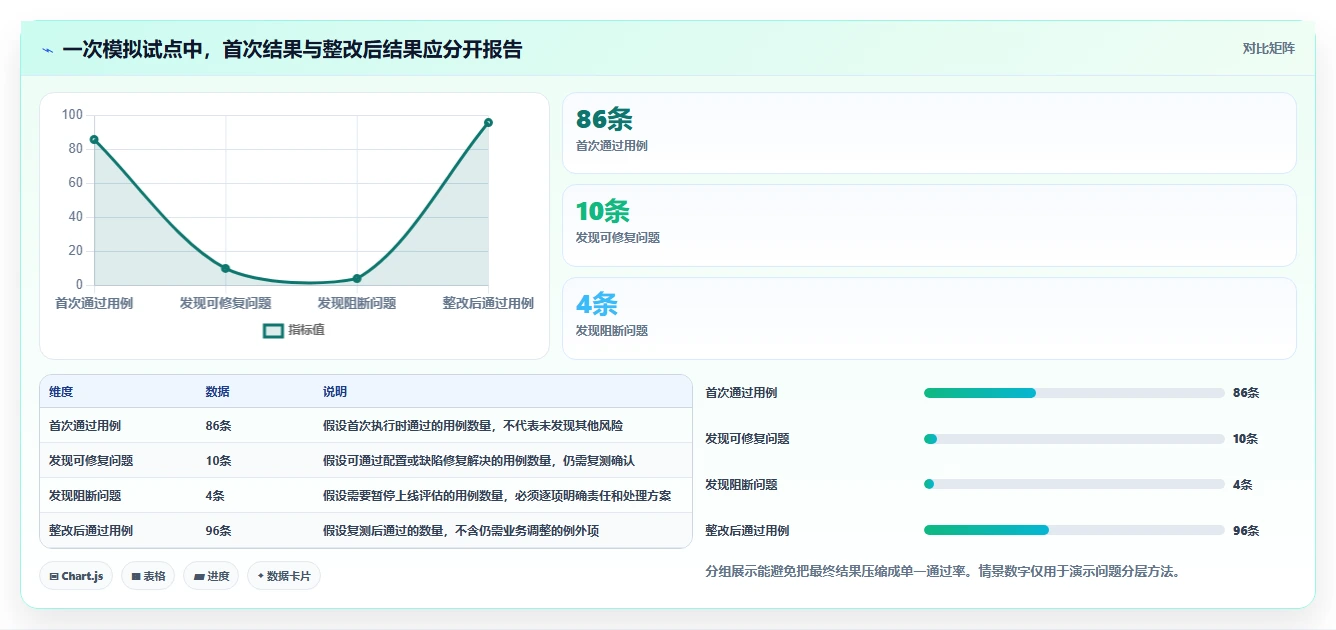Click the lightning icon beside the title

click(48, 50)
